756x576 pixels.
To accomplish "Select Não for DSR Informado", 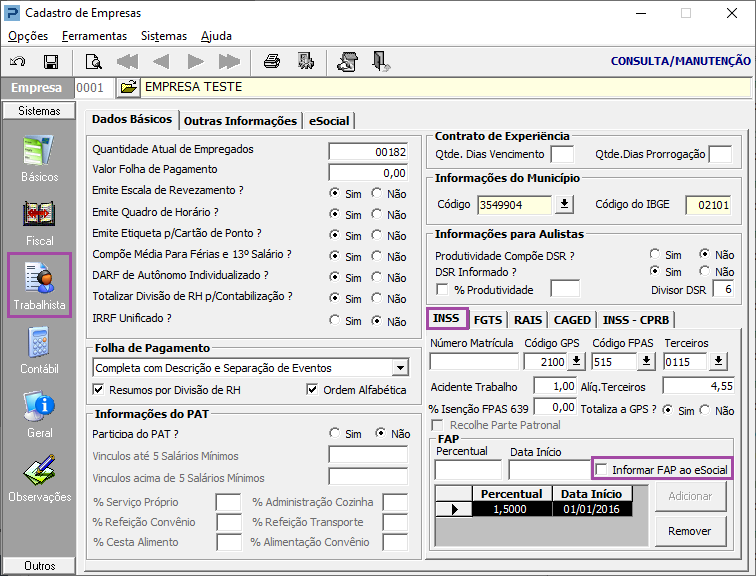I will click(704, 271).
